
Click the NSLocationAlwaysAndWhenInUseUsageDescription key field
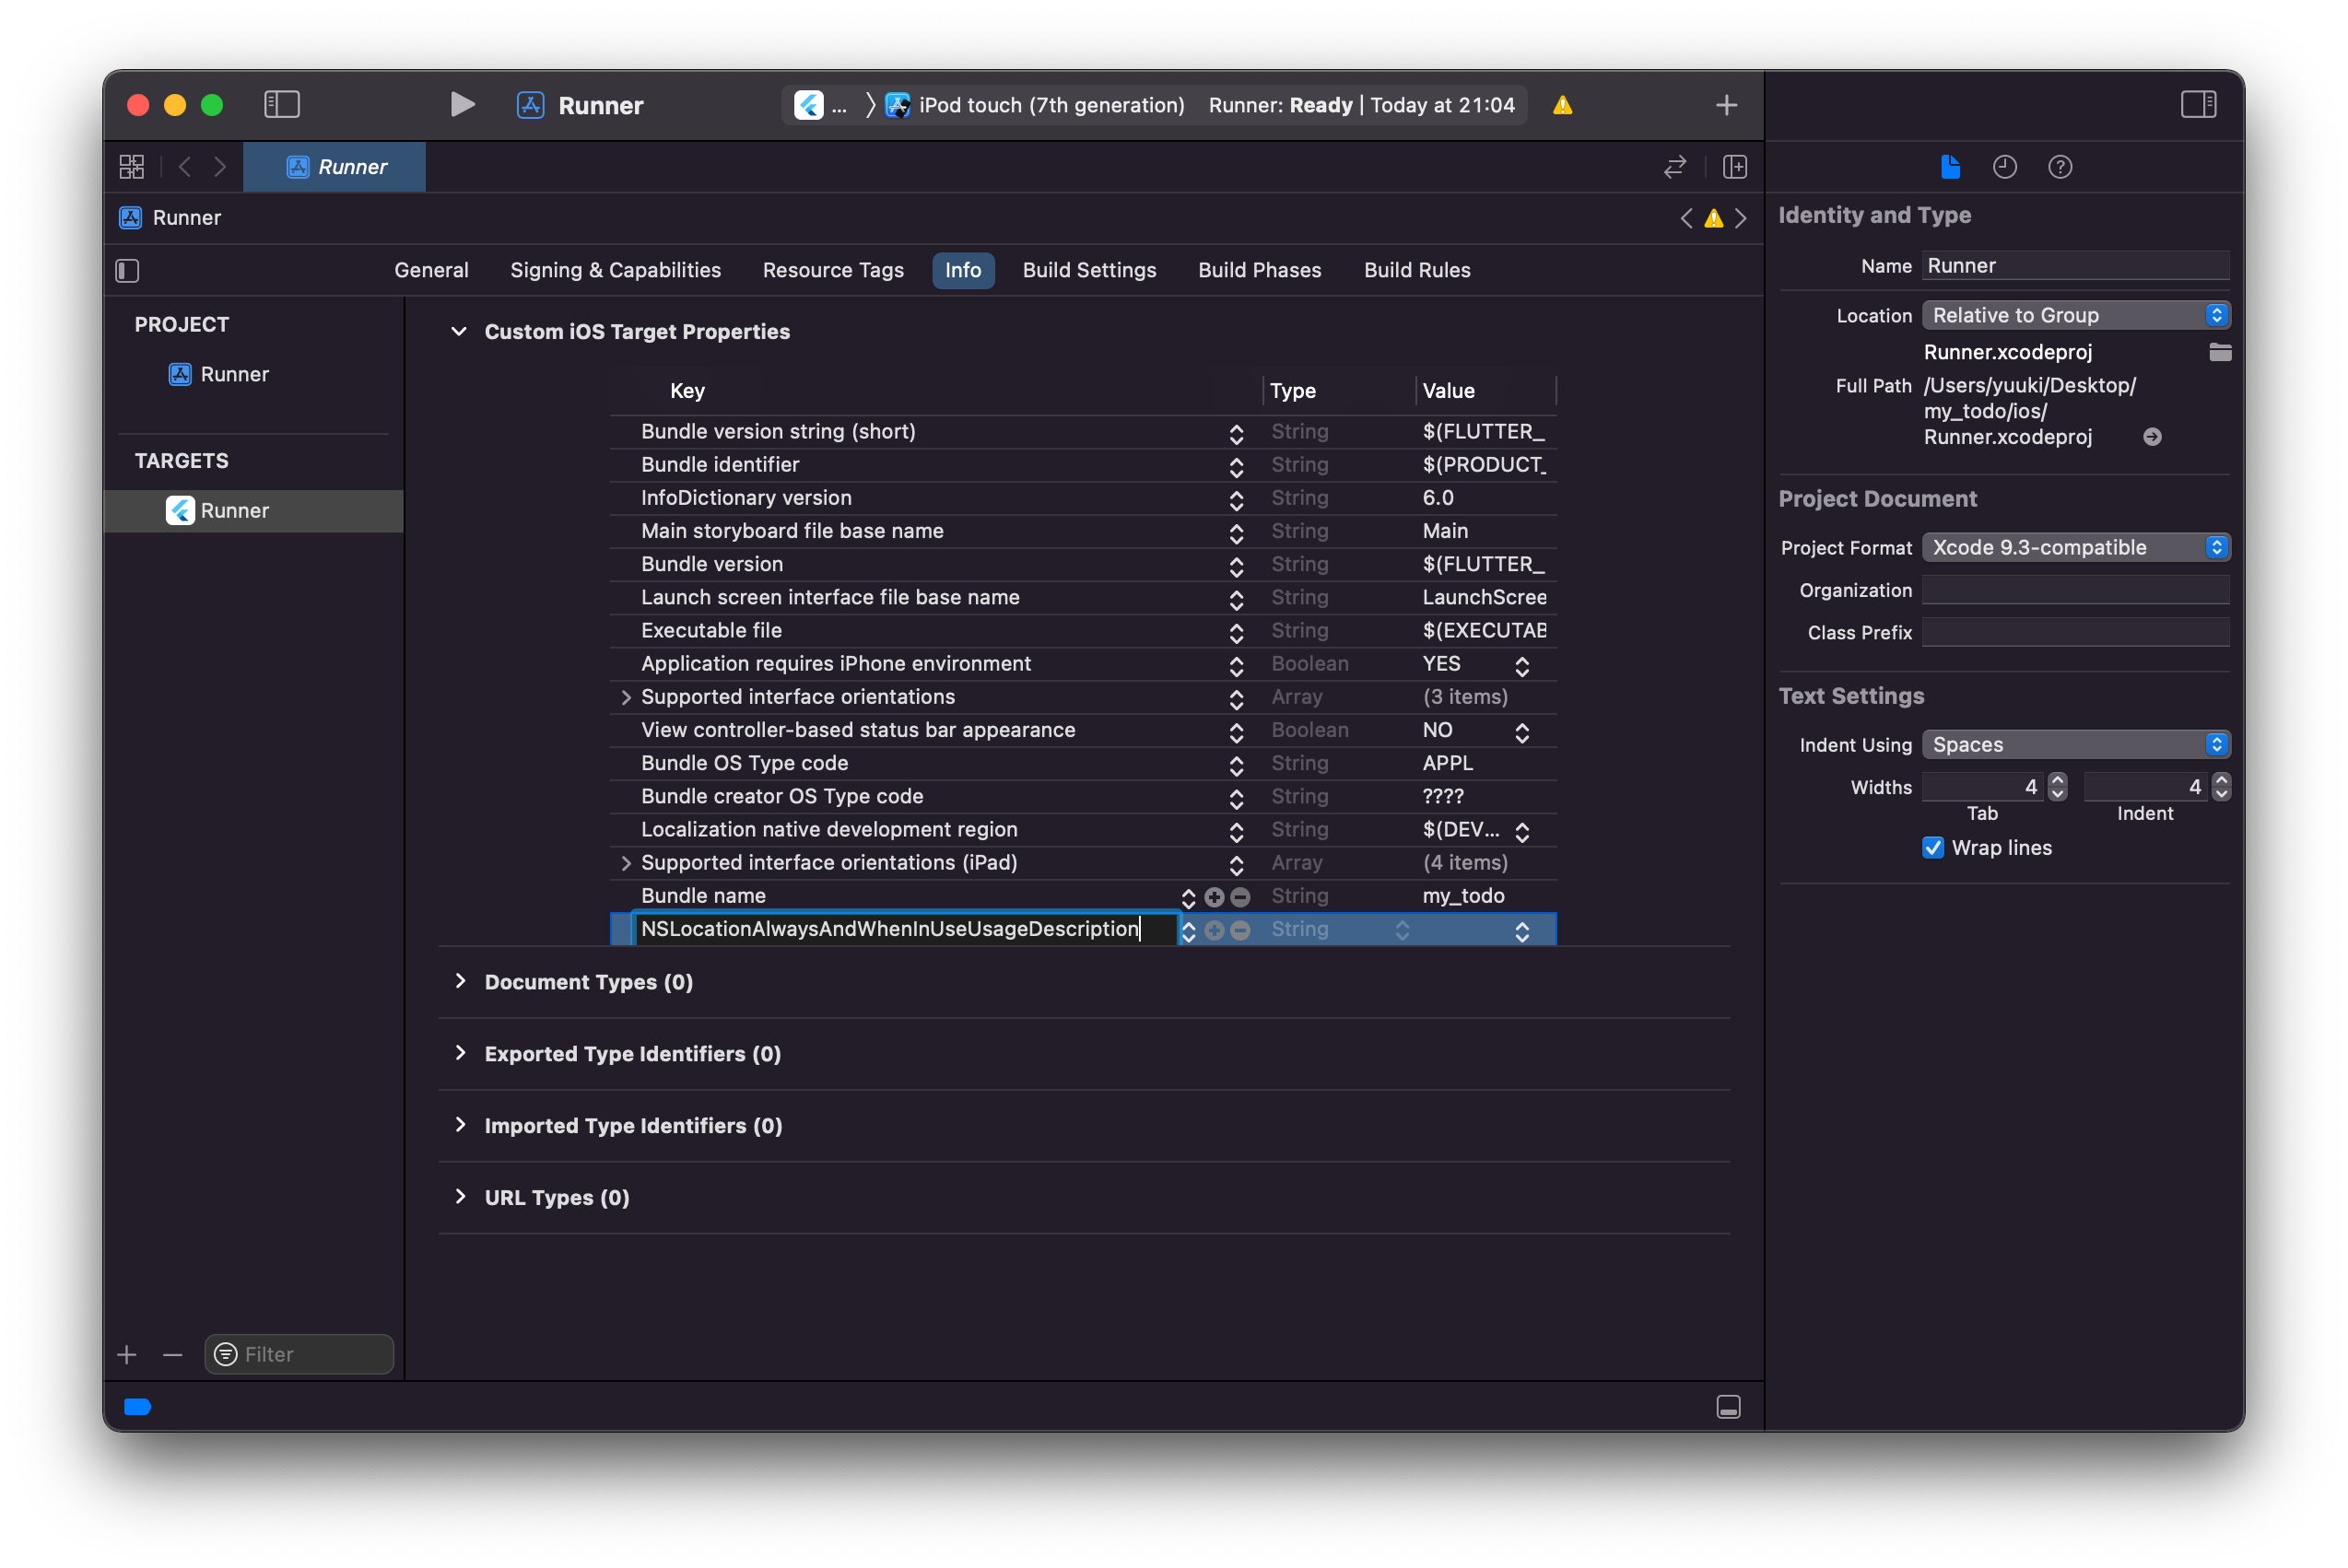coord(905,929)
